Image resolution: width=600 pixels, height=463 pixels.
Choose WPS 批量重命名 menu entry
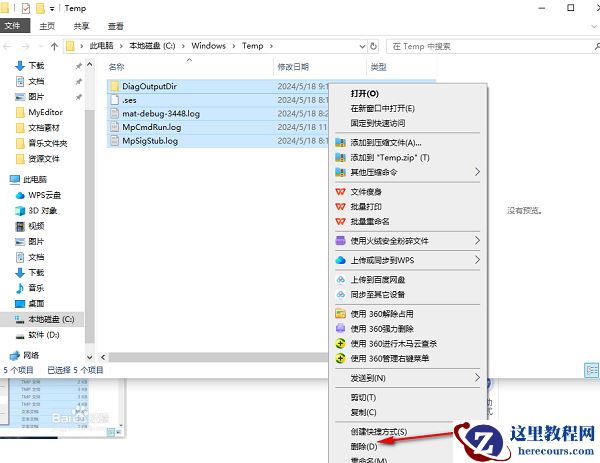408,221
